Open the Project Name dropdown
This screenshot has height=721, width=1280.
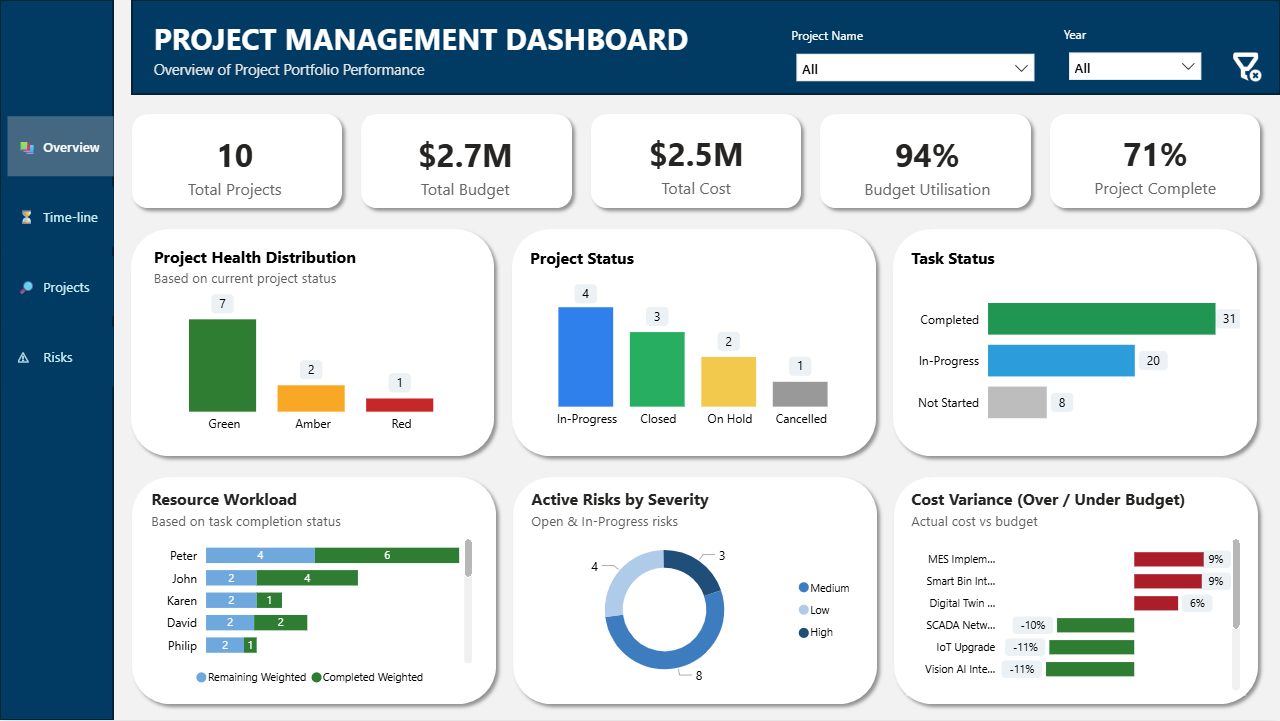914,69
